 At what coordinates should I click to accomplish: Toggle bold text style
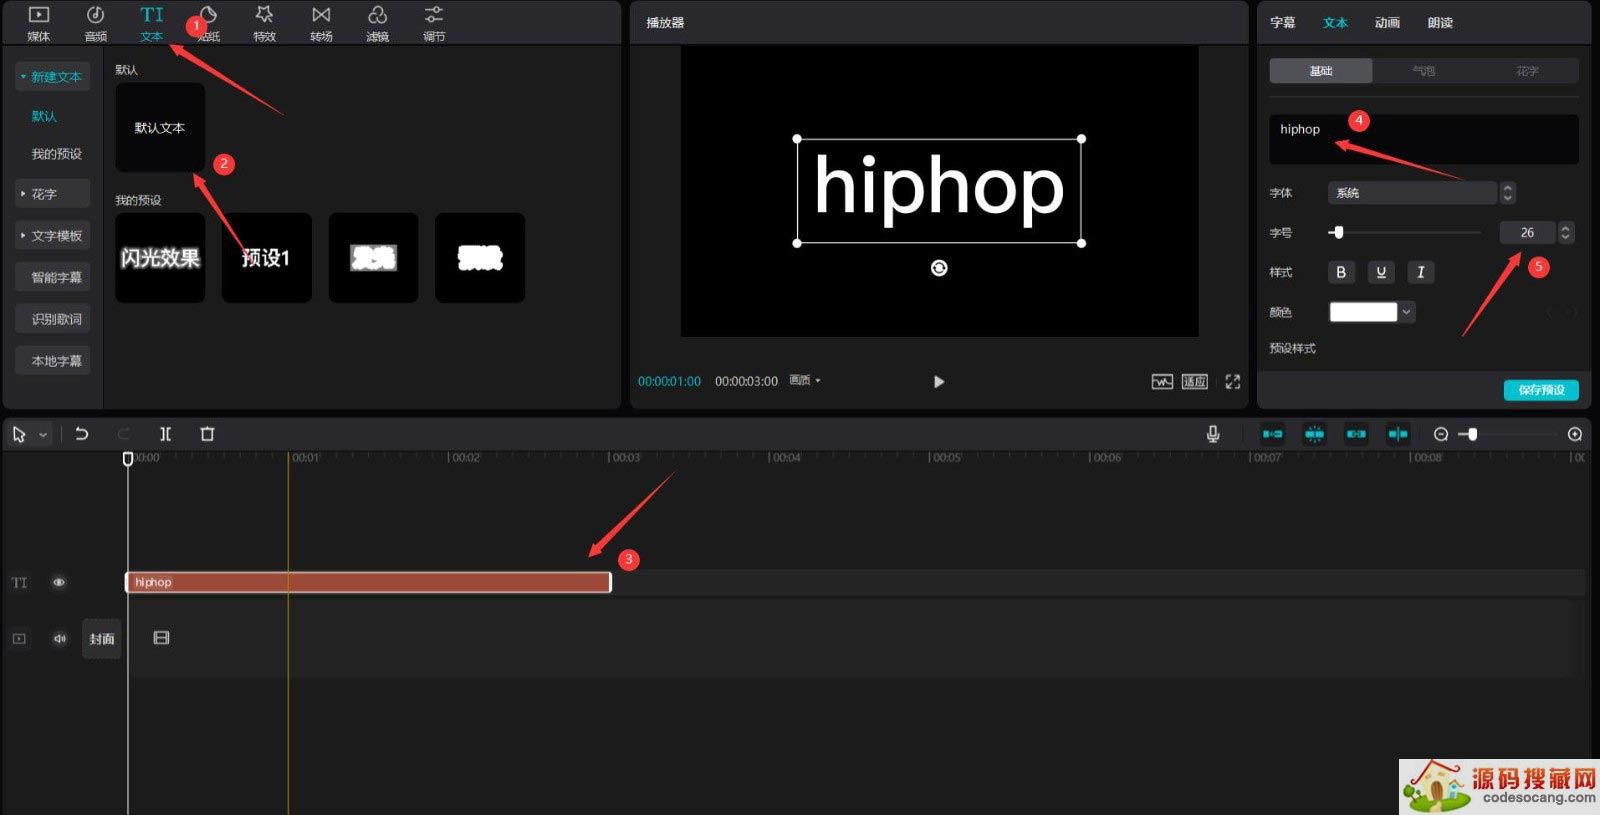coord(1341,272)
